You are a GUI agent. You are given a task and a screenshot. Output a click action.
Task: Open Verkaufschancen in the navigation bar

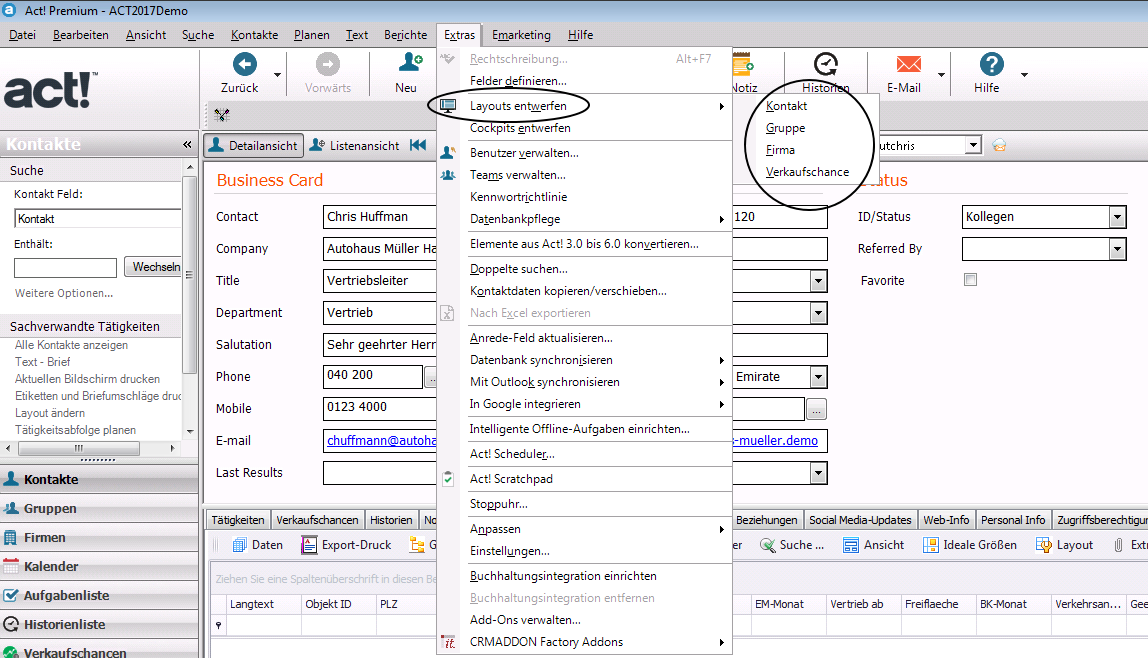99,651
